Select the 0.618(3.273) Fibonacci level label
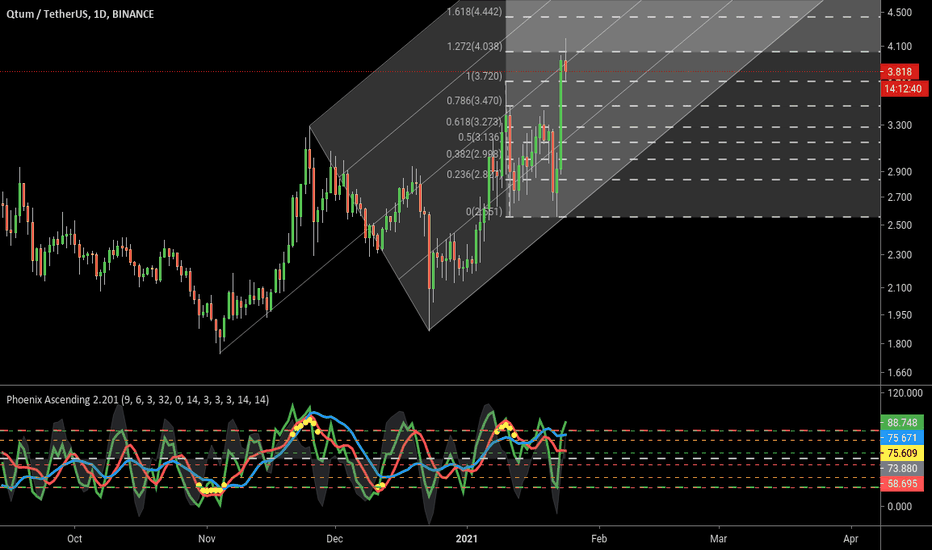Viewport: 932px width, 550px height. [474, 122]
